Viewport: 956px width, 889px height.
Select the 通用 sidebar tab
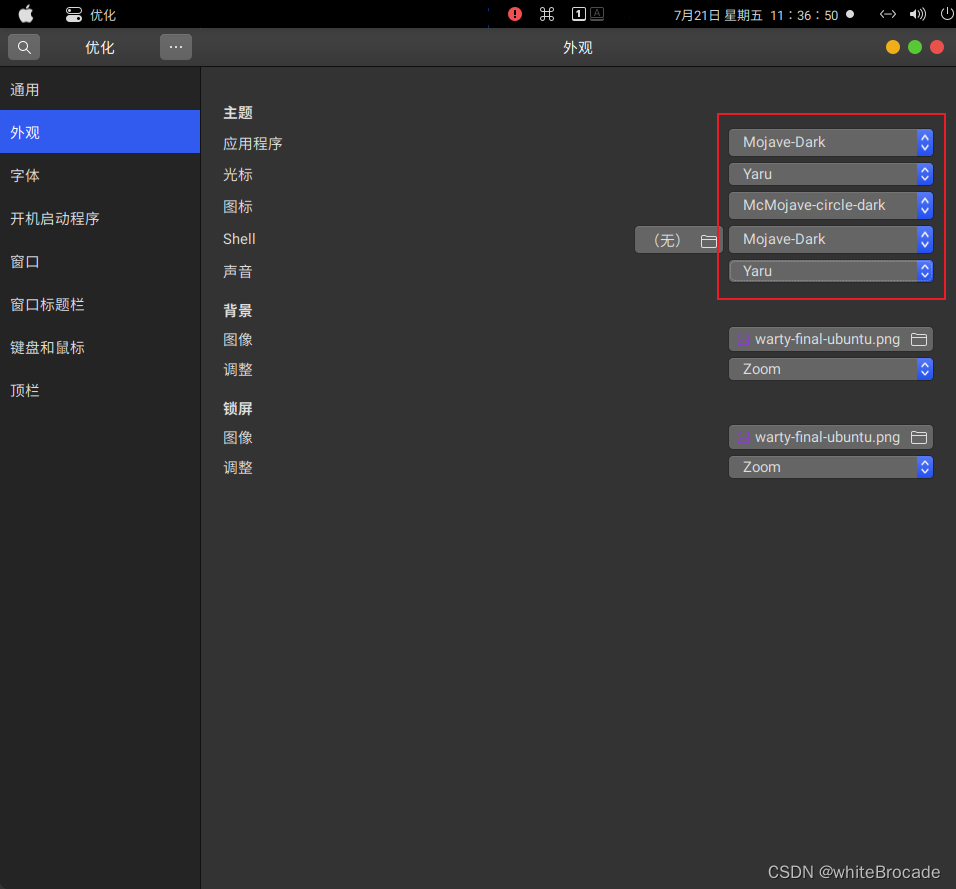coord(100,90)
